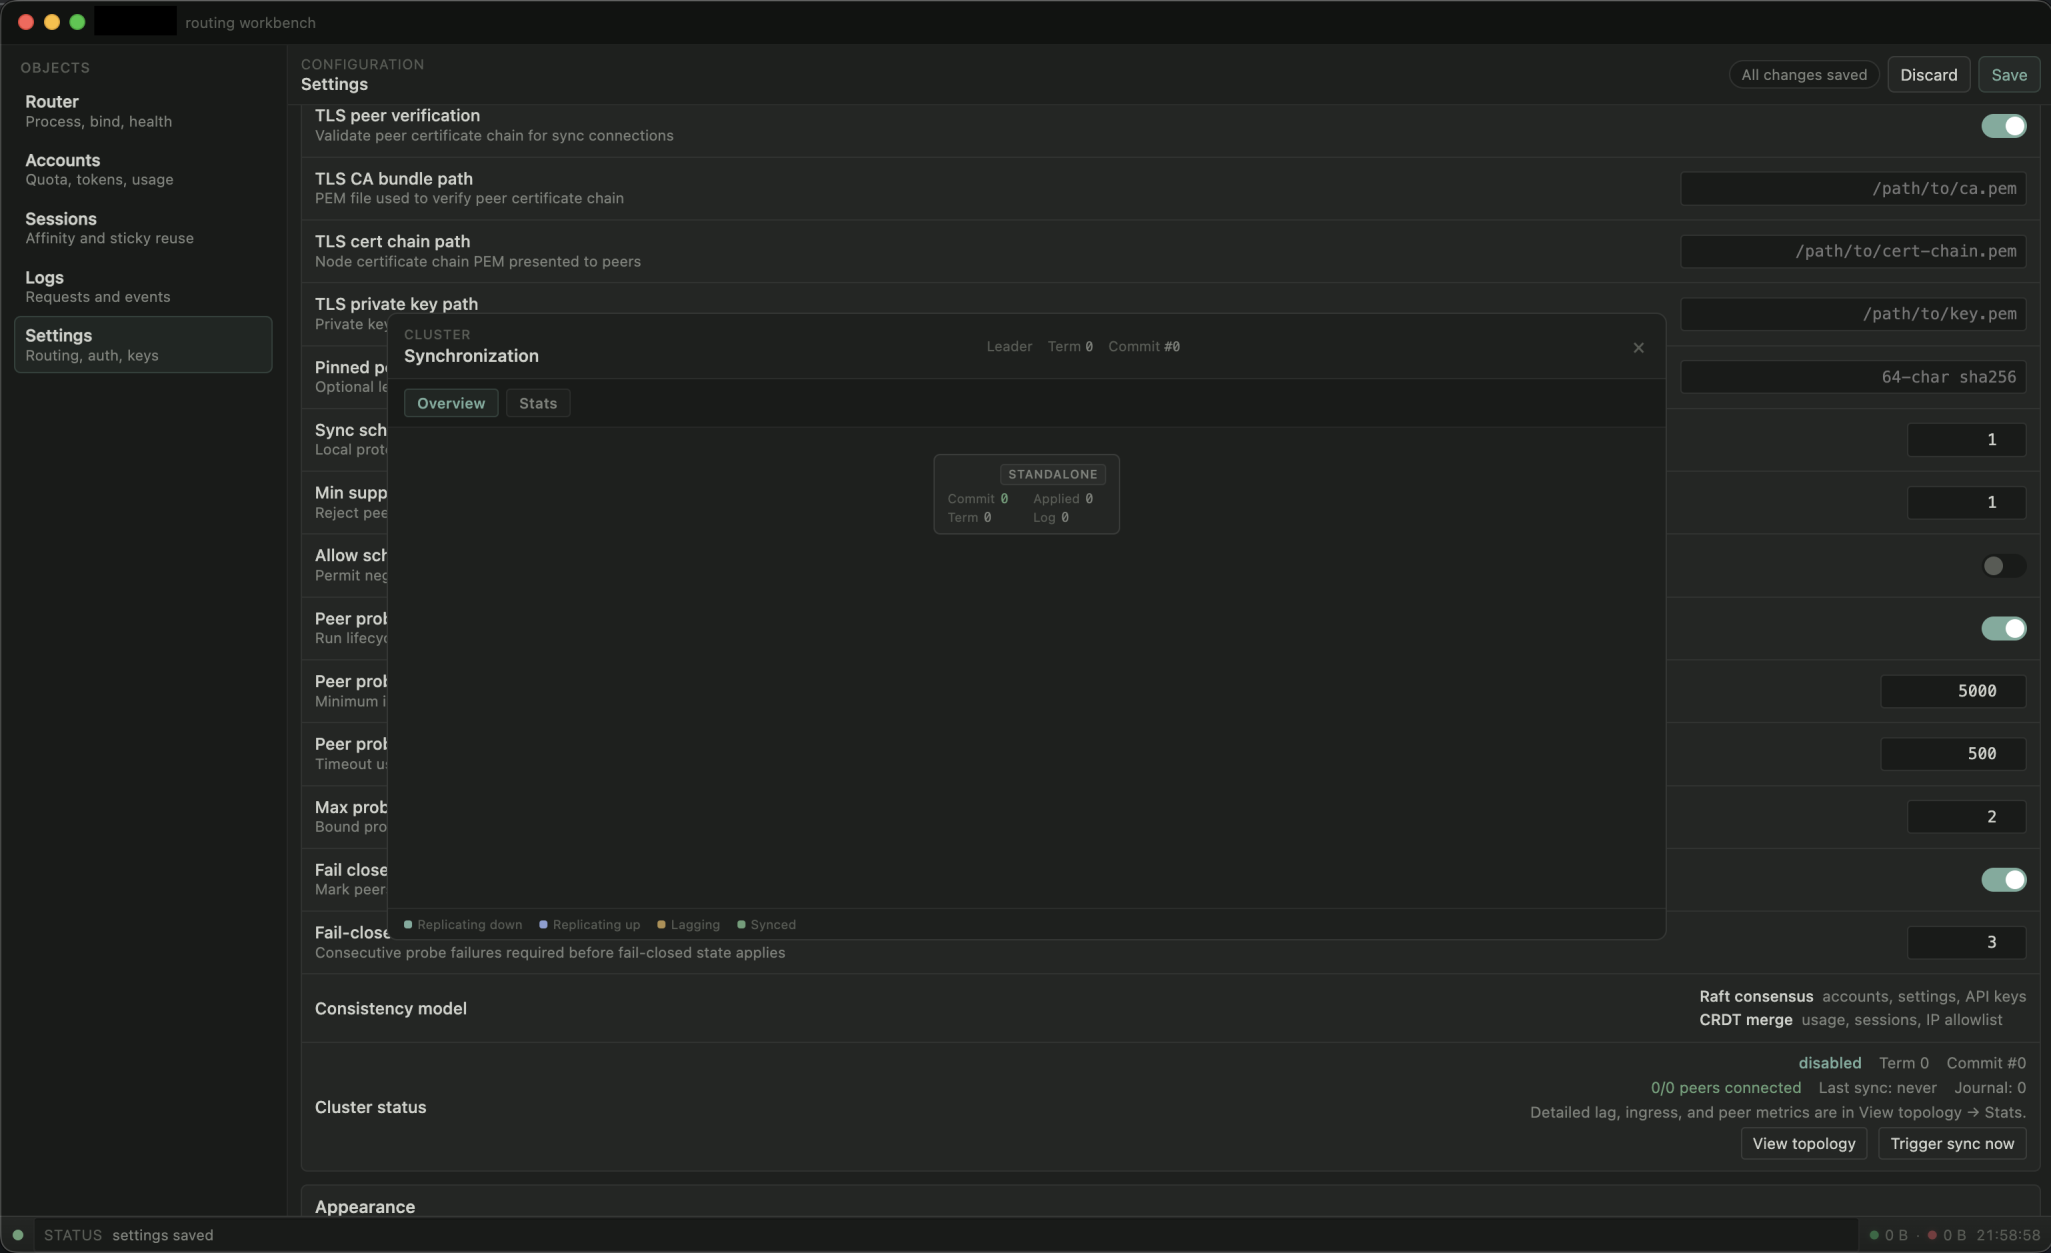Click the 64-char sha256 fingerprint input
The height and width of the screenshot is (1253, 2051).
(1853, 377)
